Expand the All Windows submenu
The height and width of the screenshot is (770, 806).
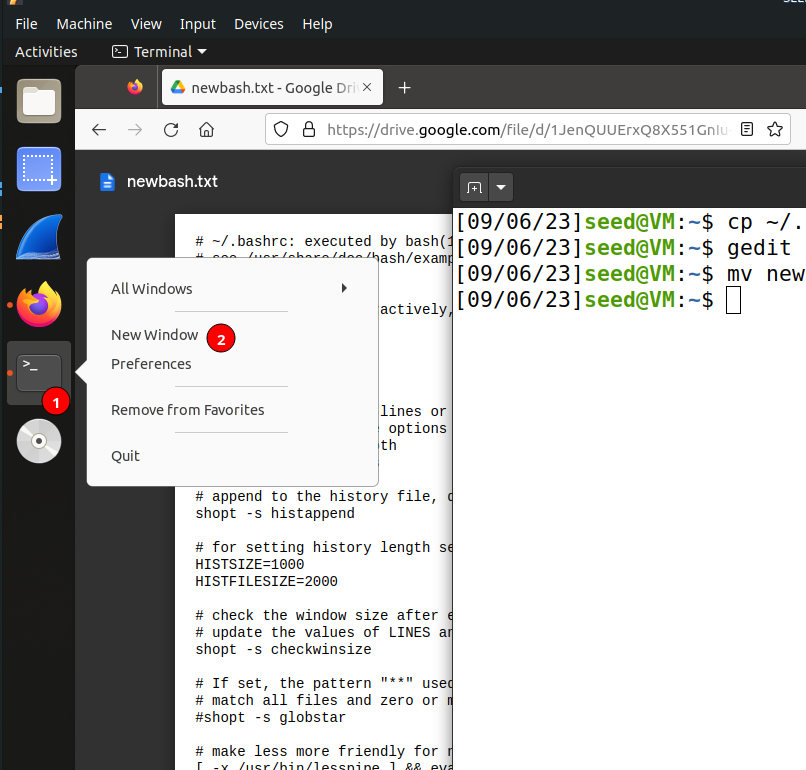point(229,288)
